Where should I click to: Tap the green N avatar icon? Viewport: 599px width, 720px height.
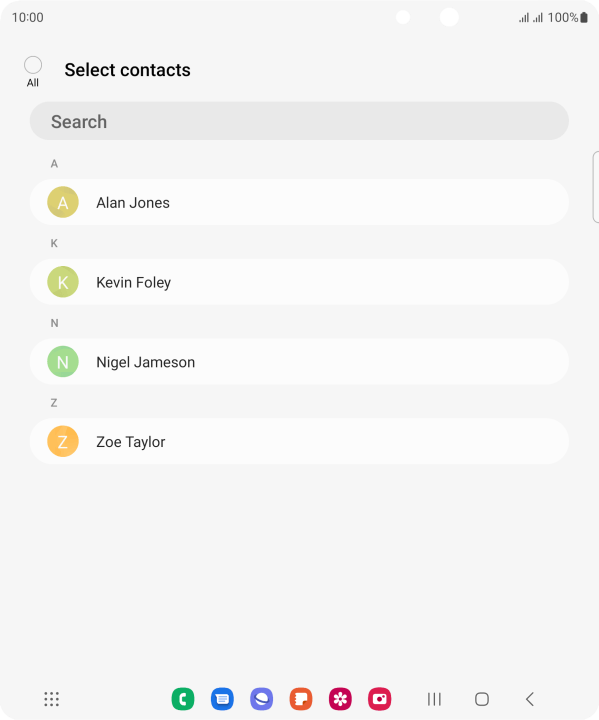point(63,362)
